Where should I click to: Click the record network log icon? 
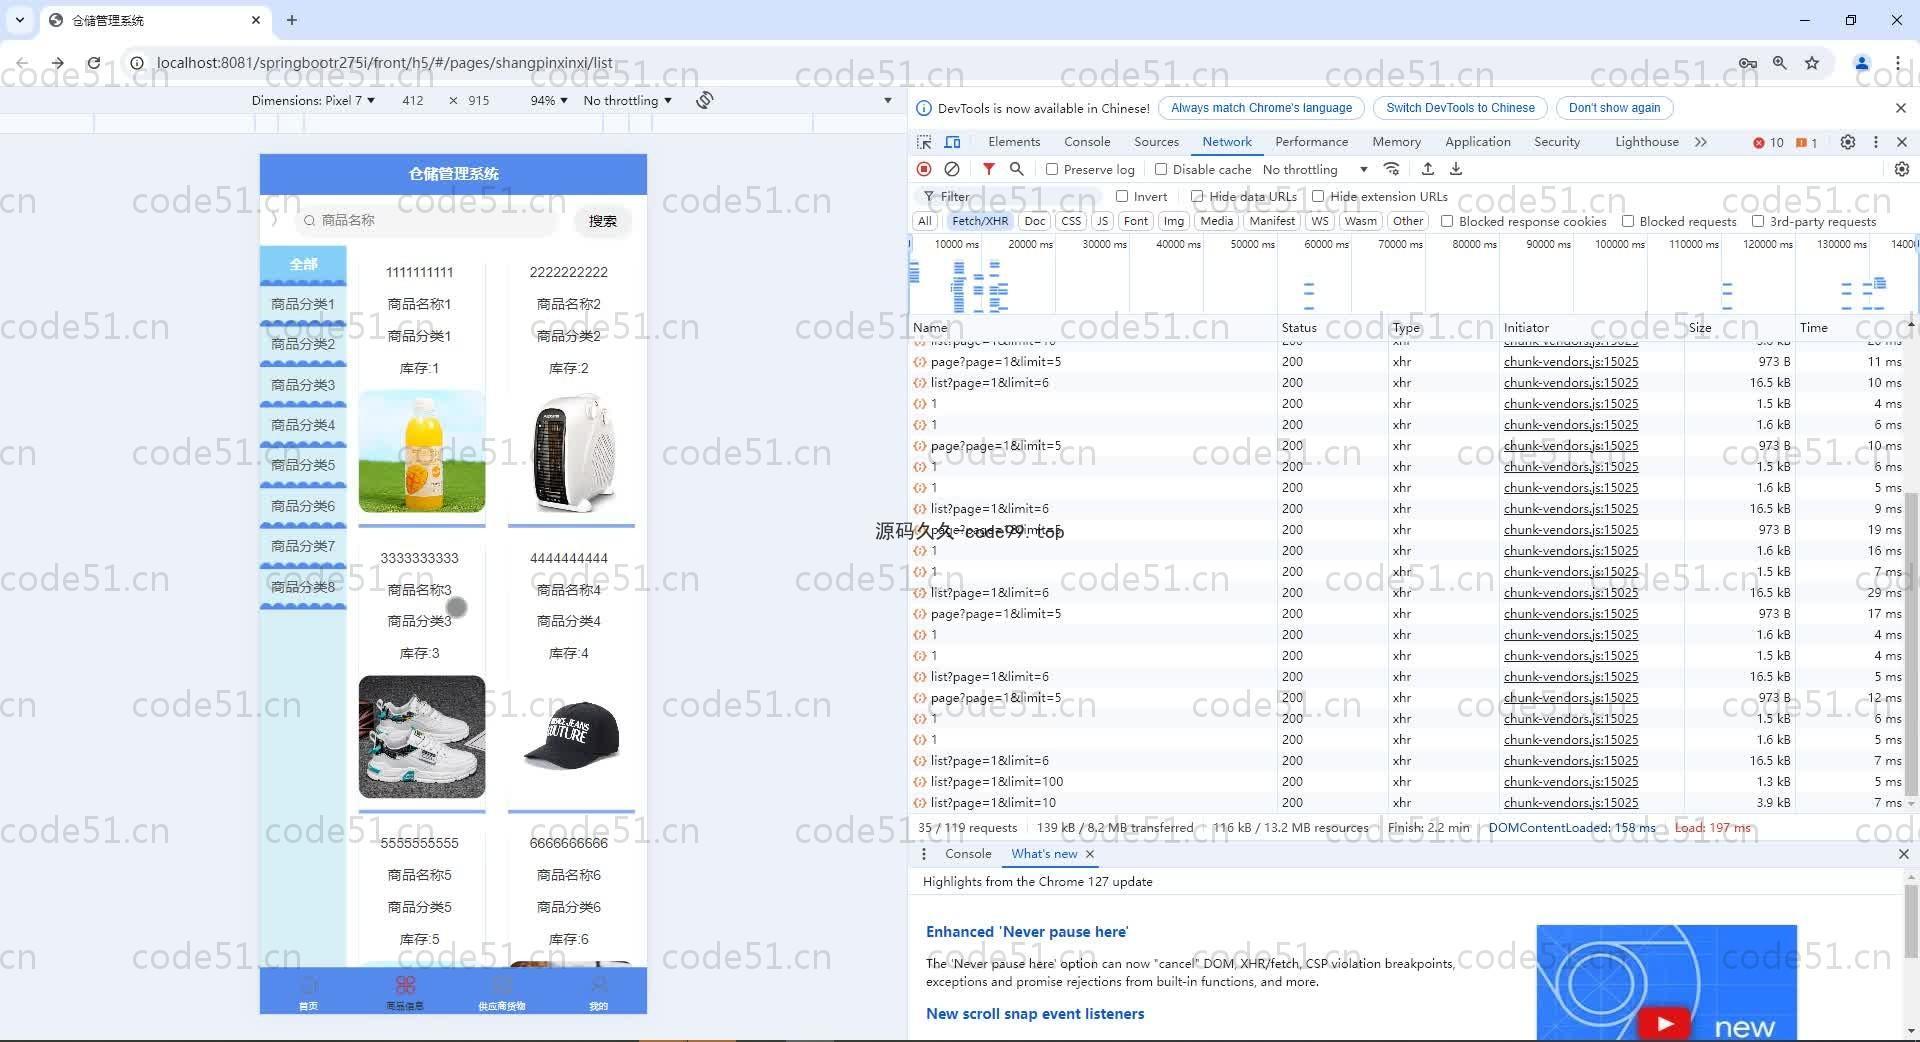(924, 169)
